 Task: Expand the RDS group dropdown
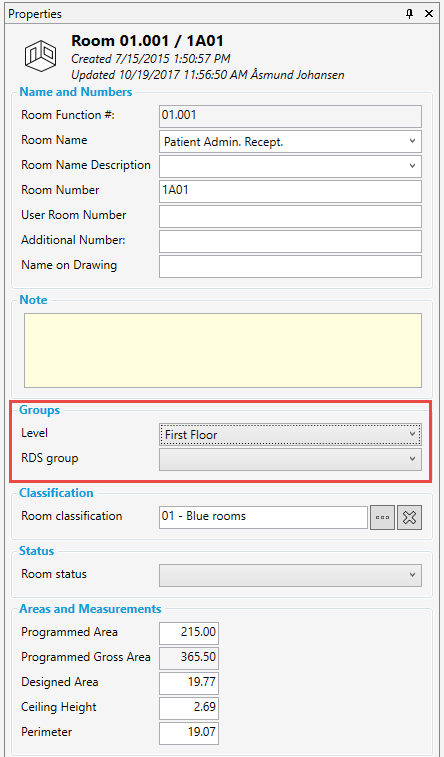pyautogui.click(x=290, y=459)
